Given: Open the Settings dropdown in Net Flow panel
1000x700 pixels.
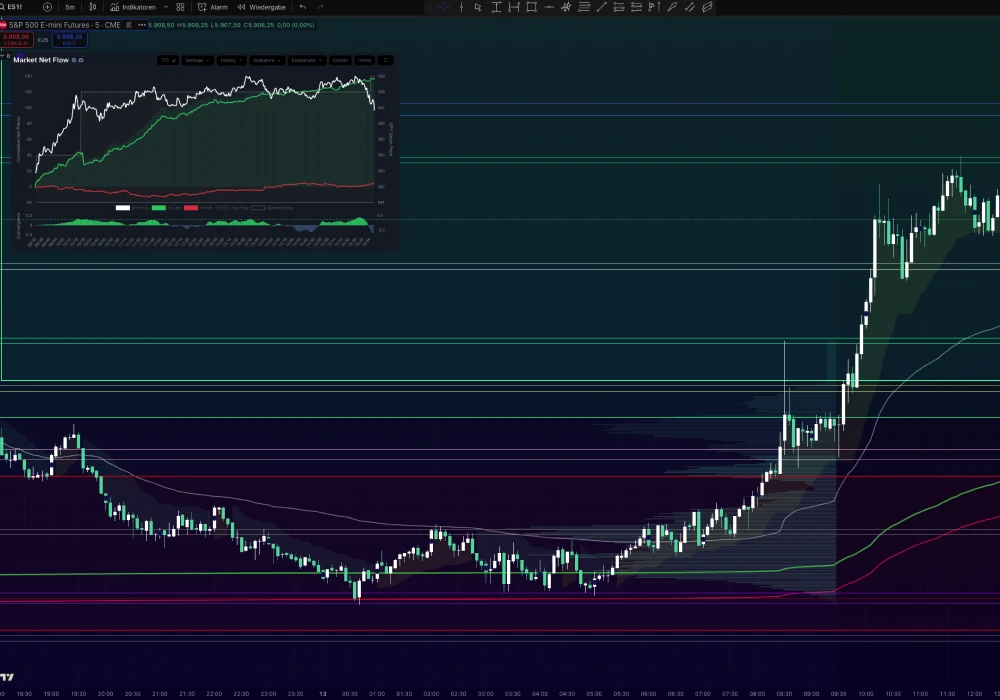Looking at the screenshot, I should pyautogui.click(x=196, y=60).
